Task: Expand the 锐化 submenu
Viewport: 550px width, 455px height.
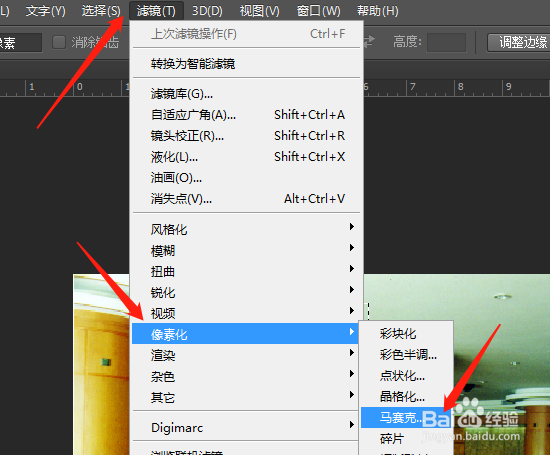Action: tap(246, 293)
